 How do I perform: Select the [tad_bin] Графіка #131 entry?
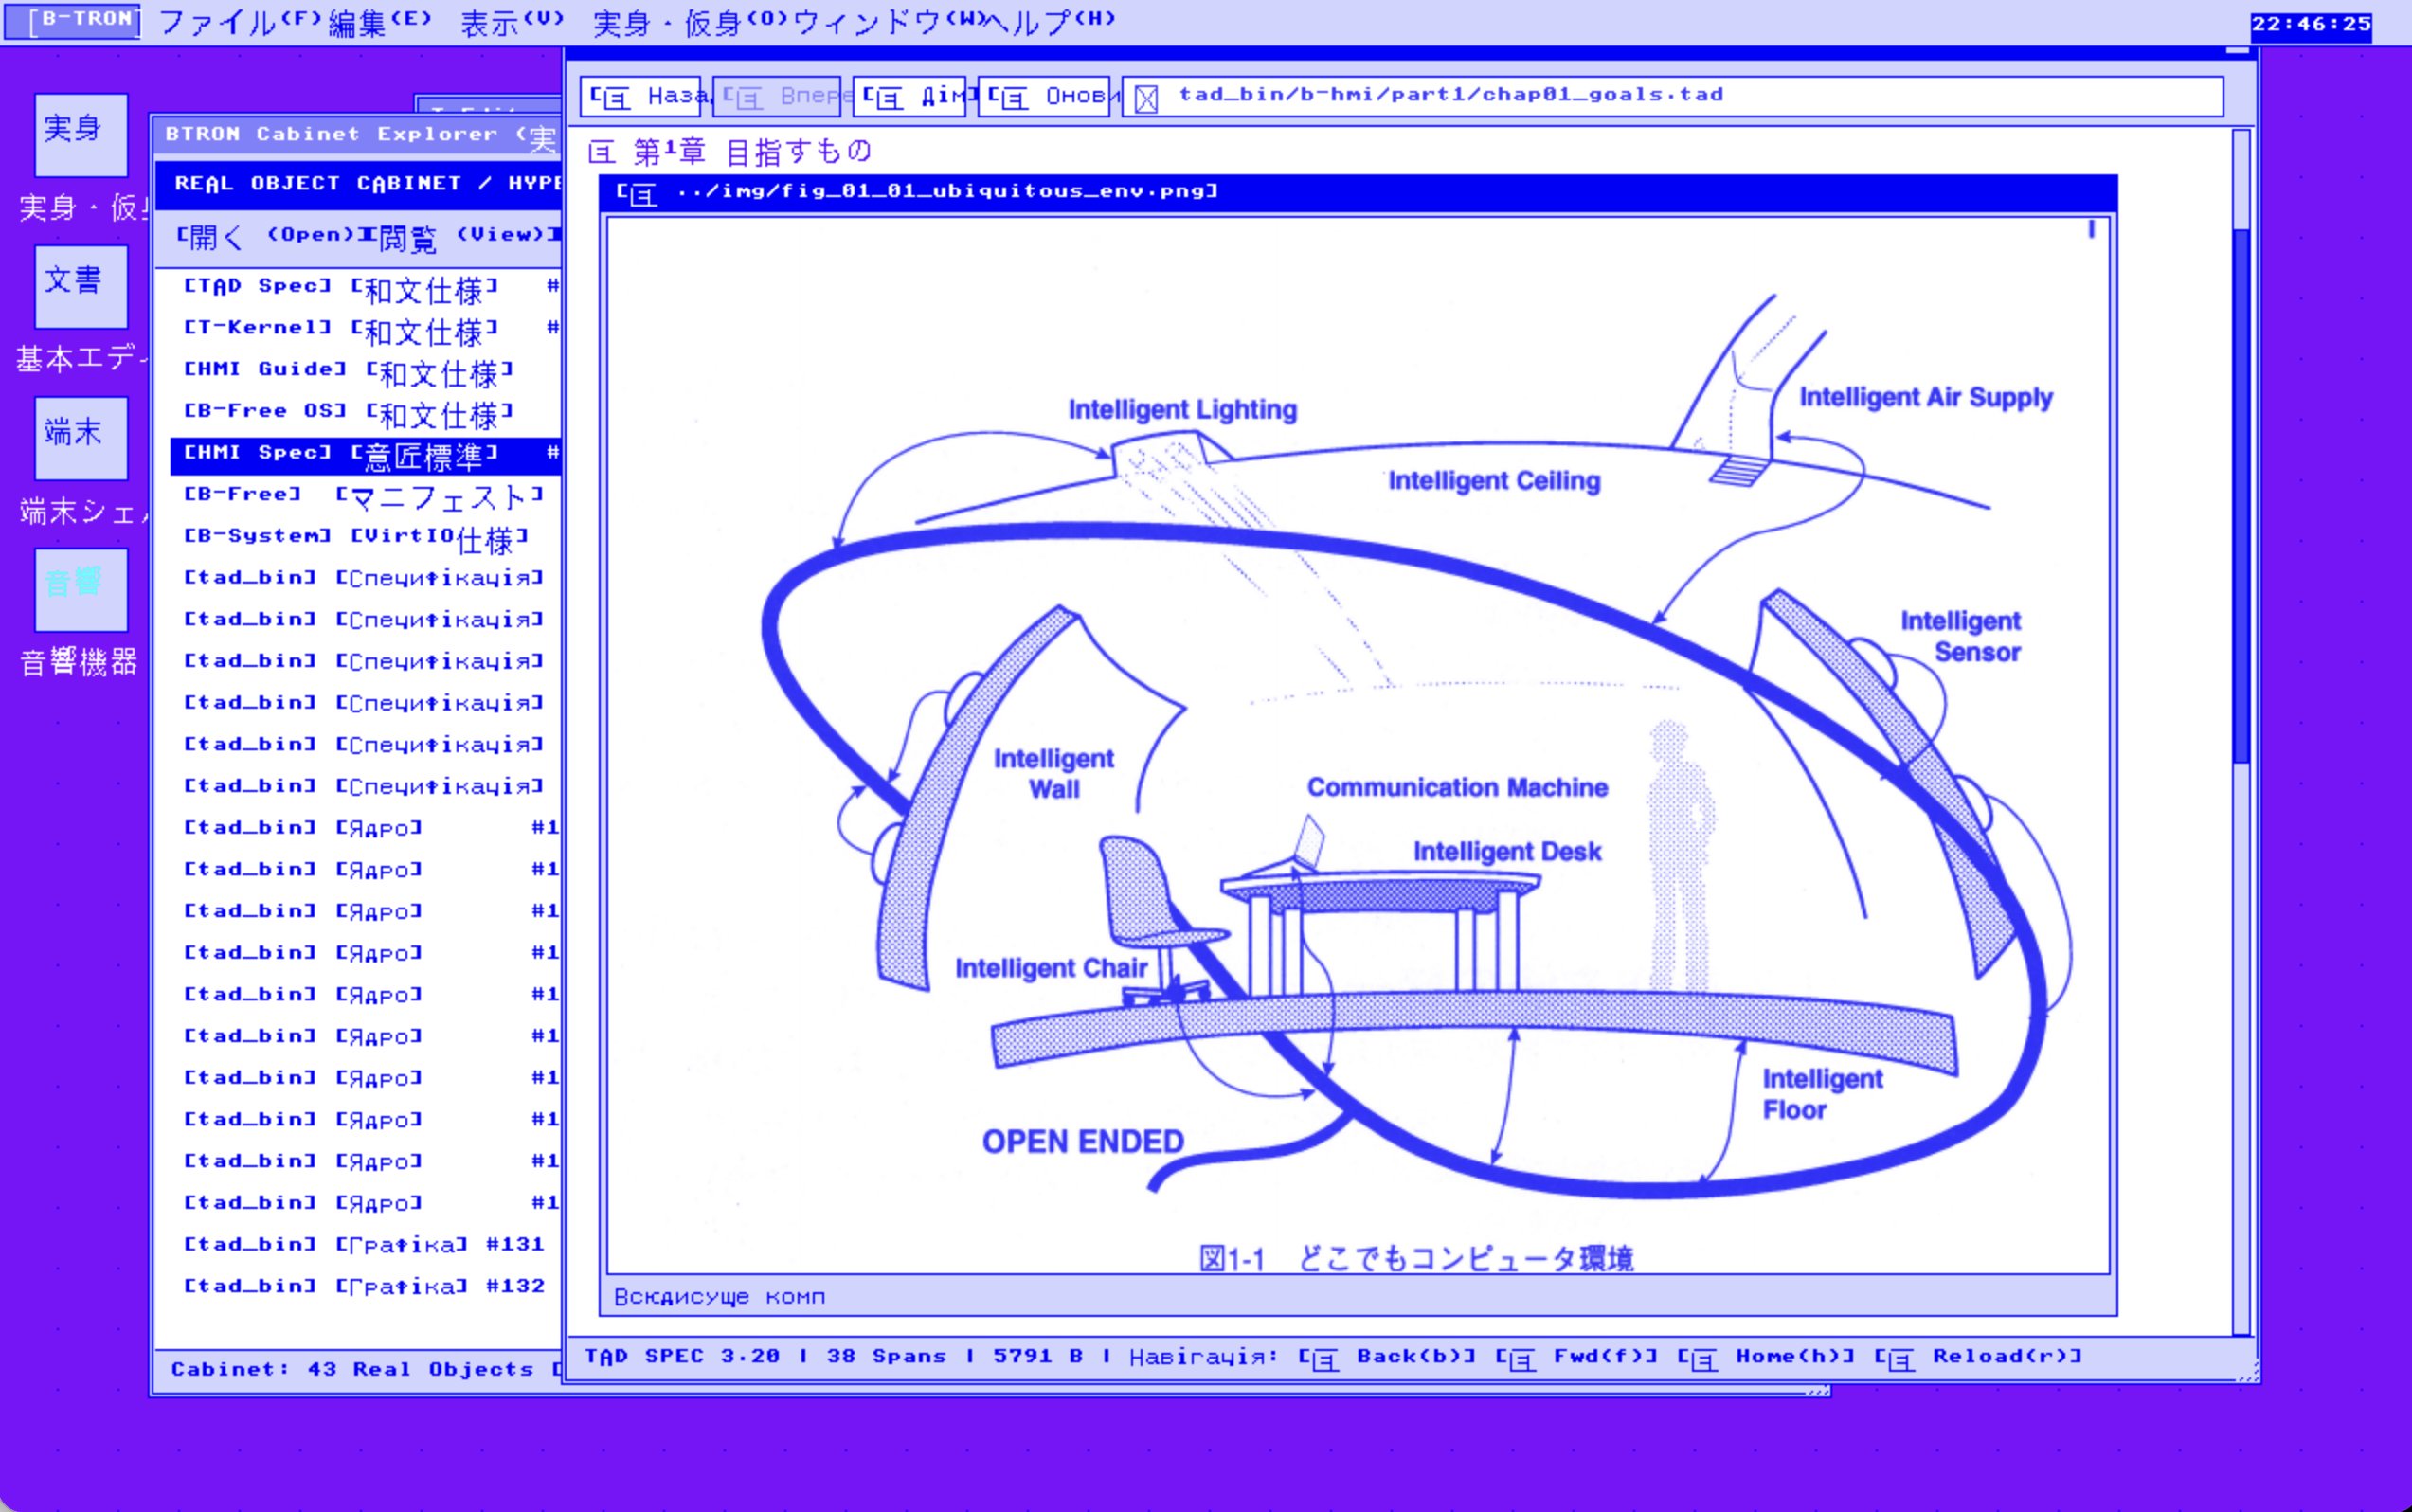(364, 1245)
